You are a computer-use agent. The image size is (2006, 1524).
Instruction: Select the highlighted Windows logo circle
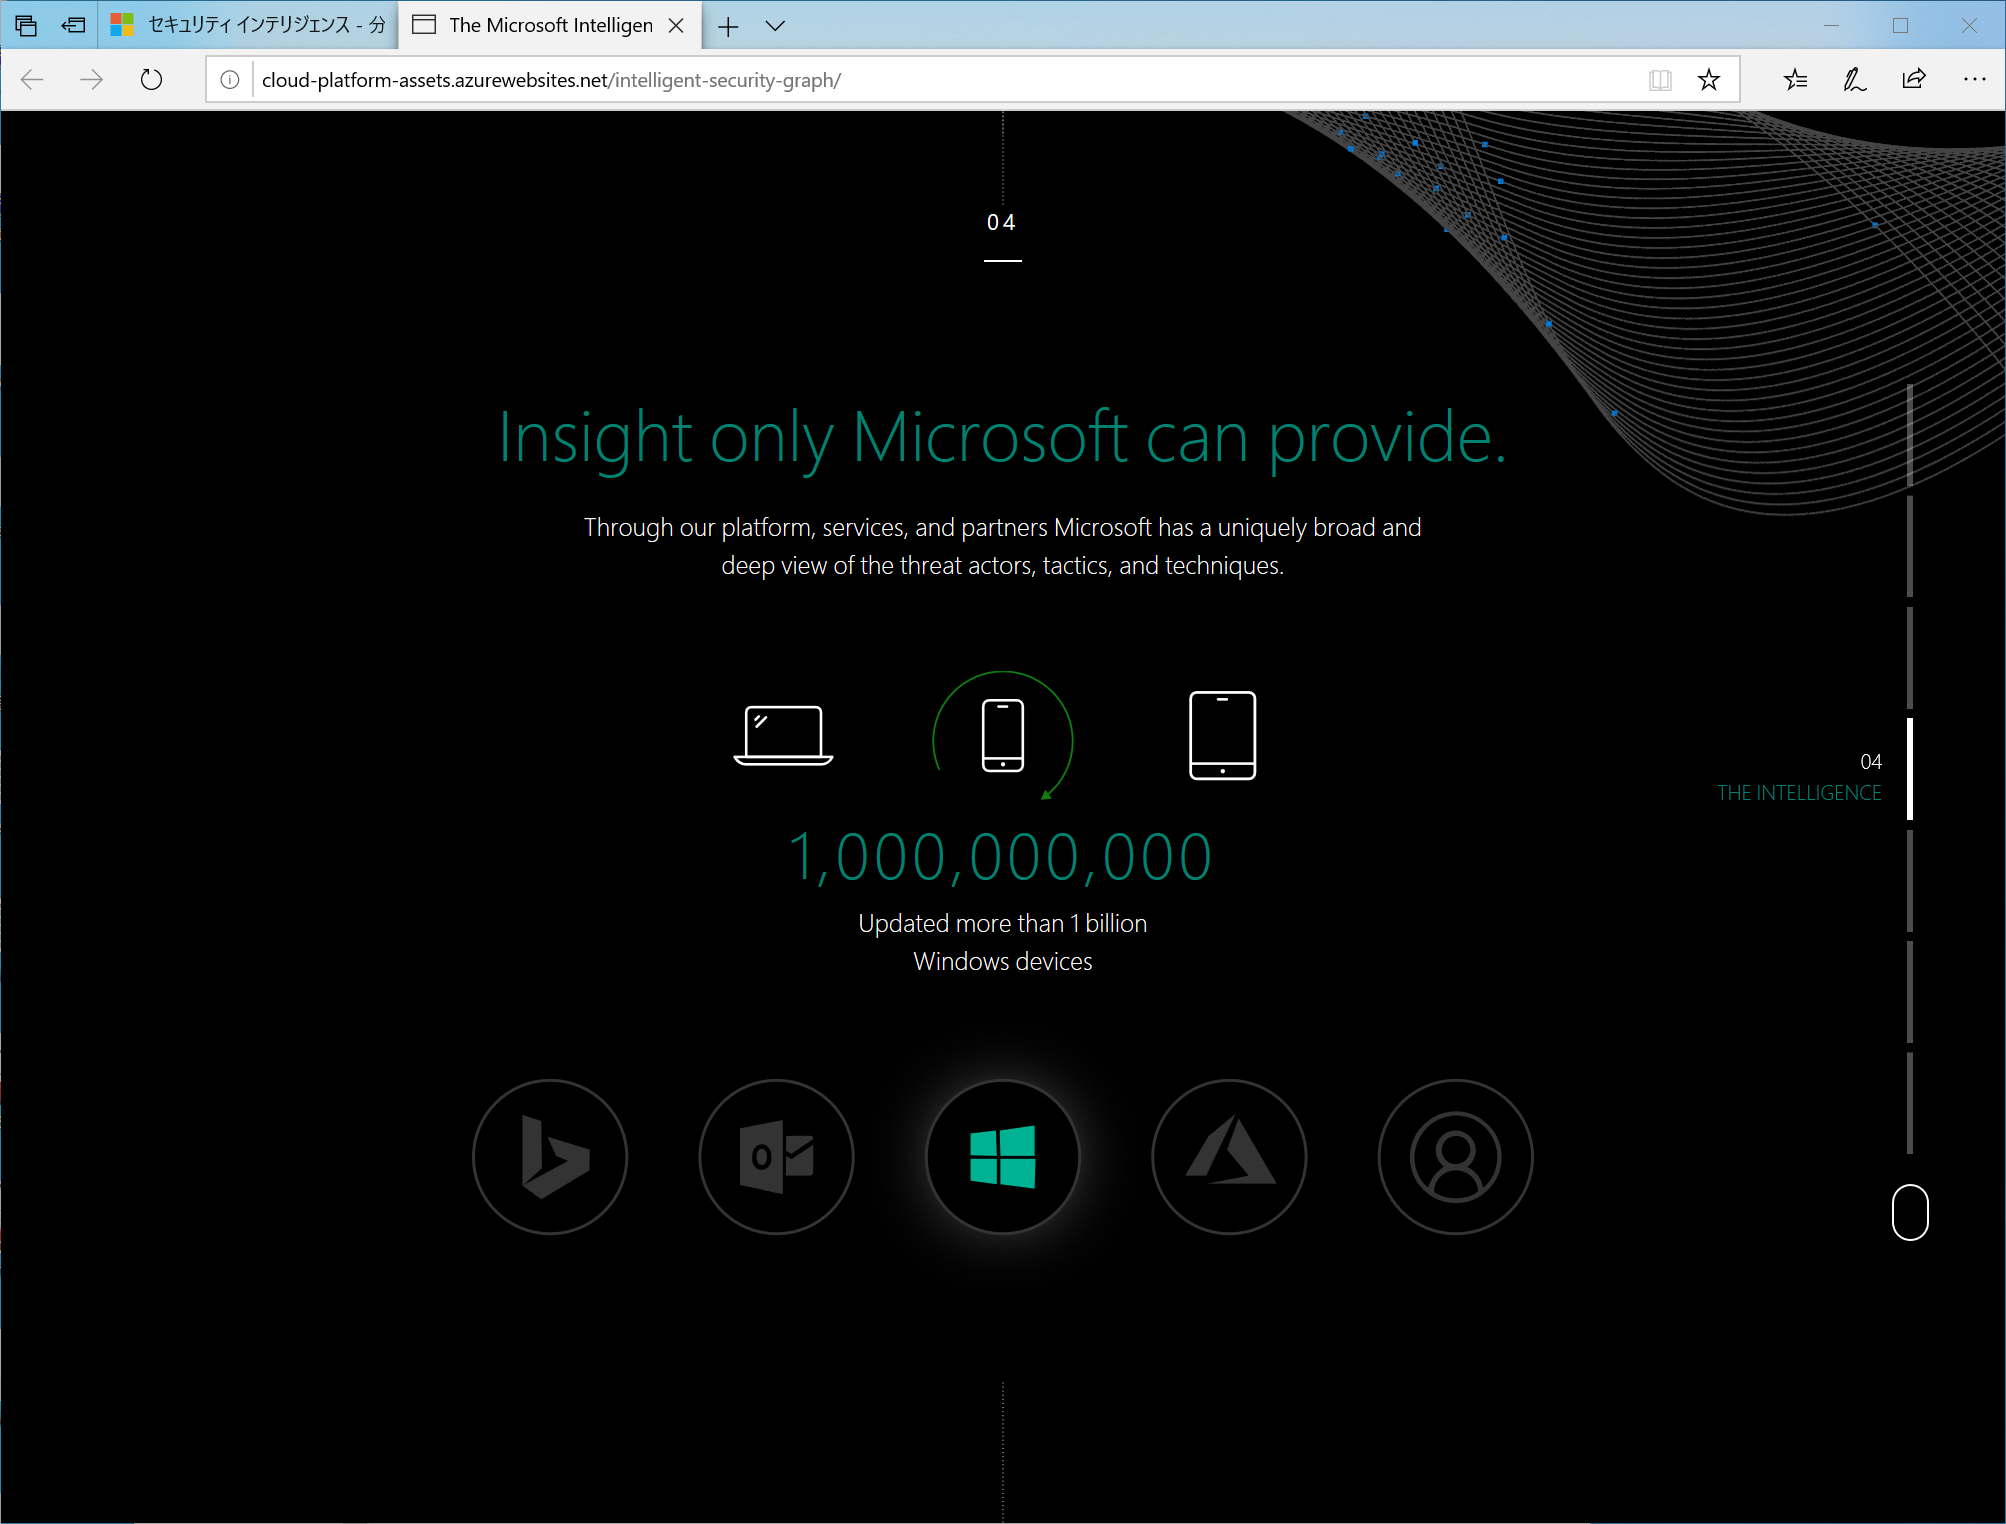1003,1157
